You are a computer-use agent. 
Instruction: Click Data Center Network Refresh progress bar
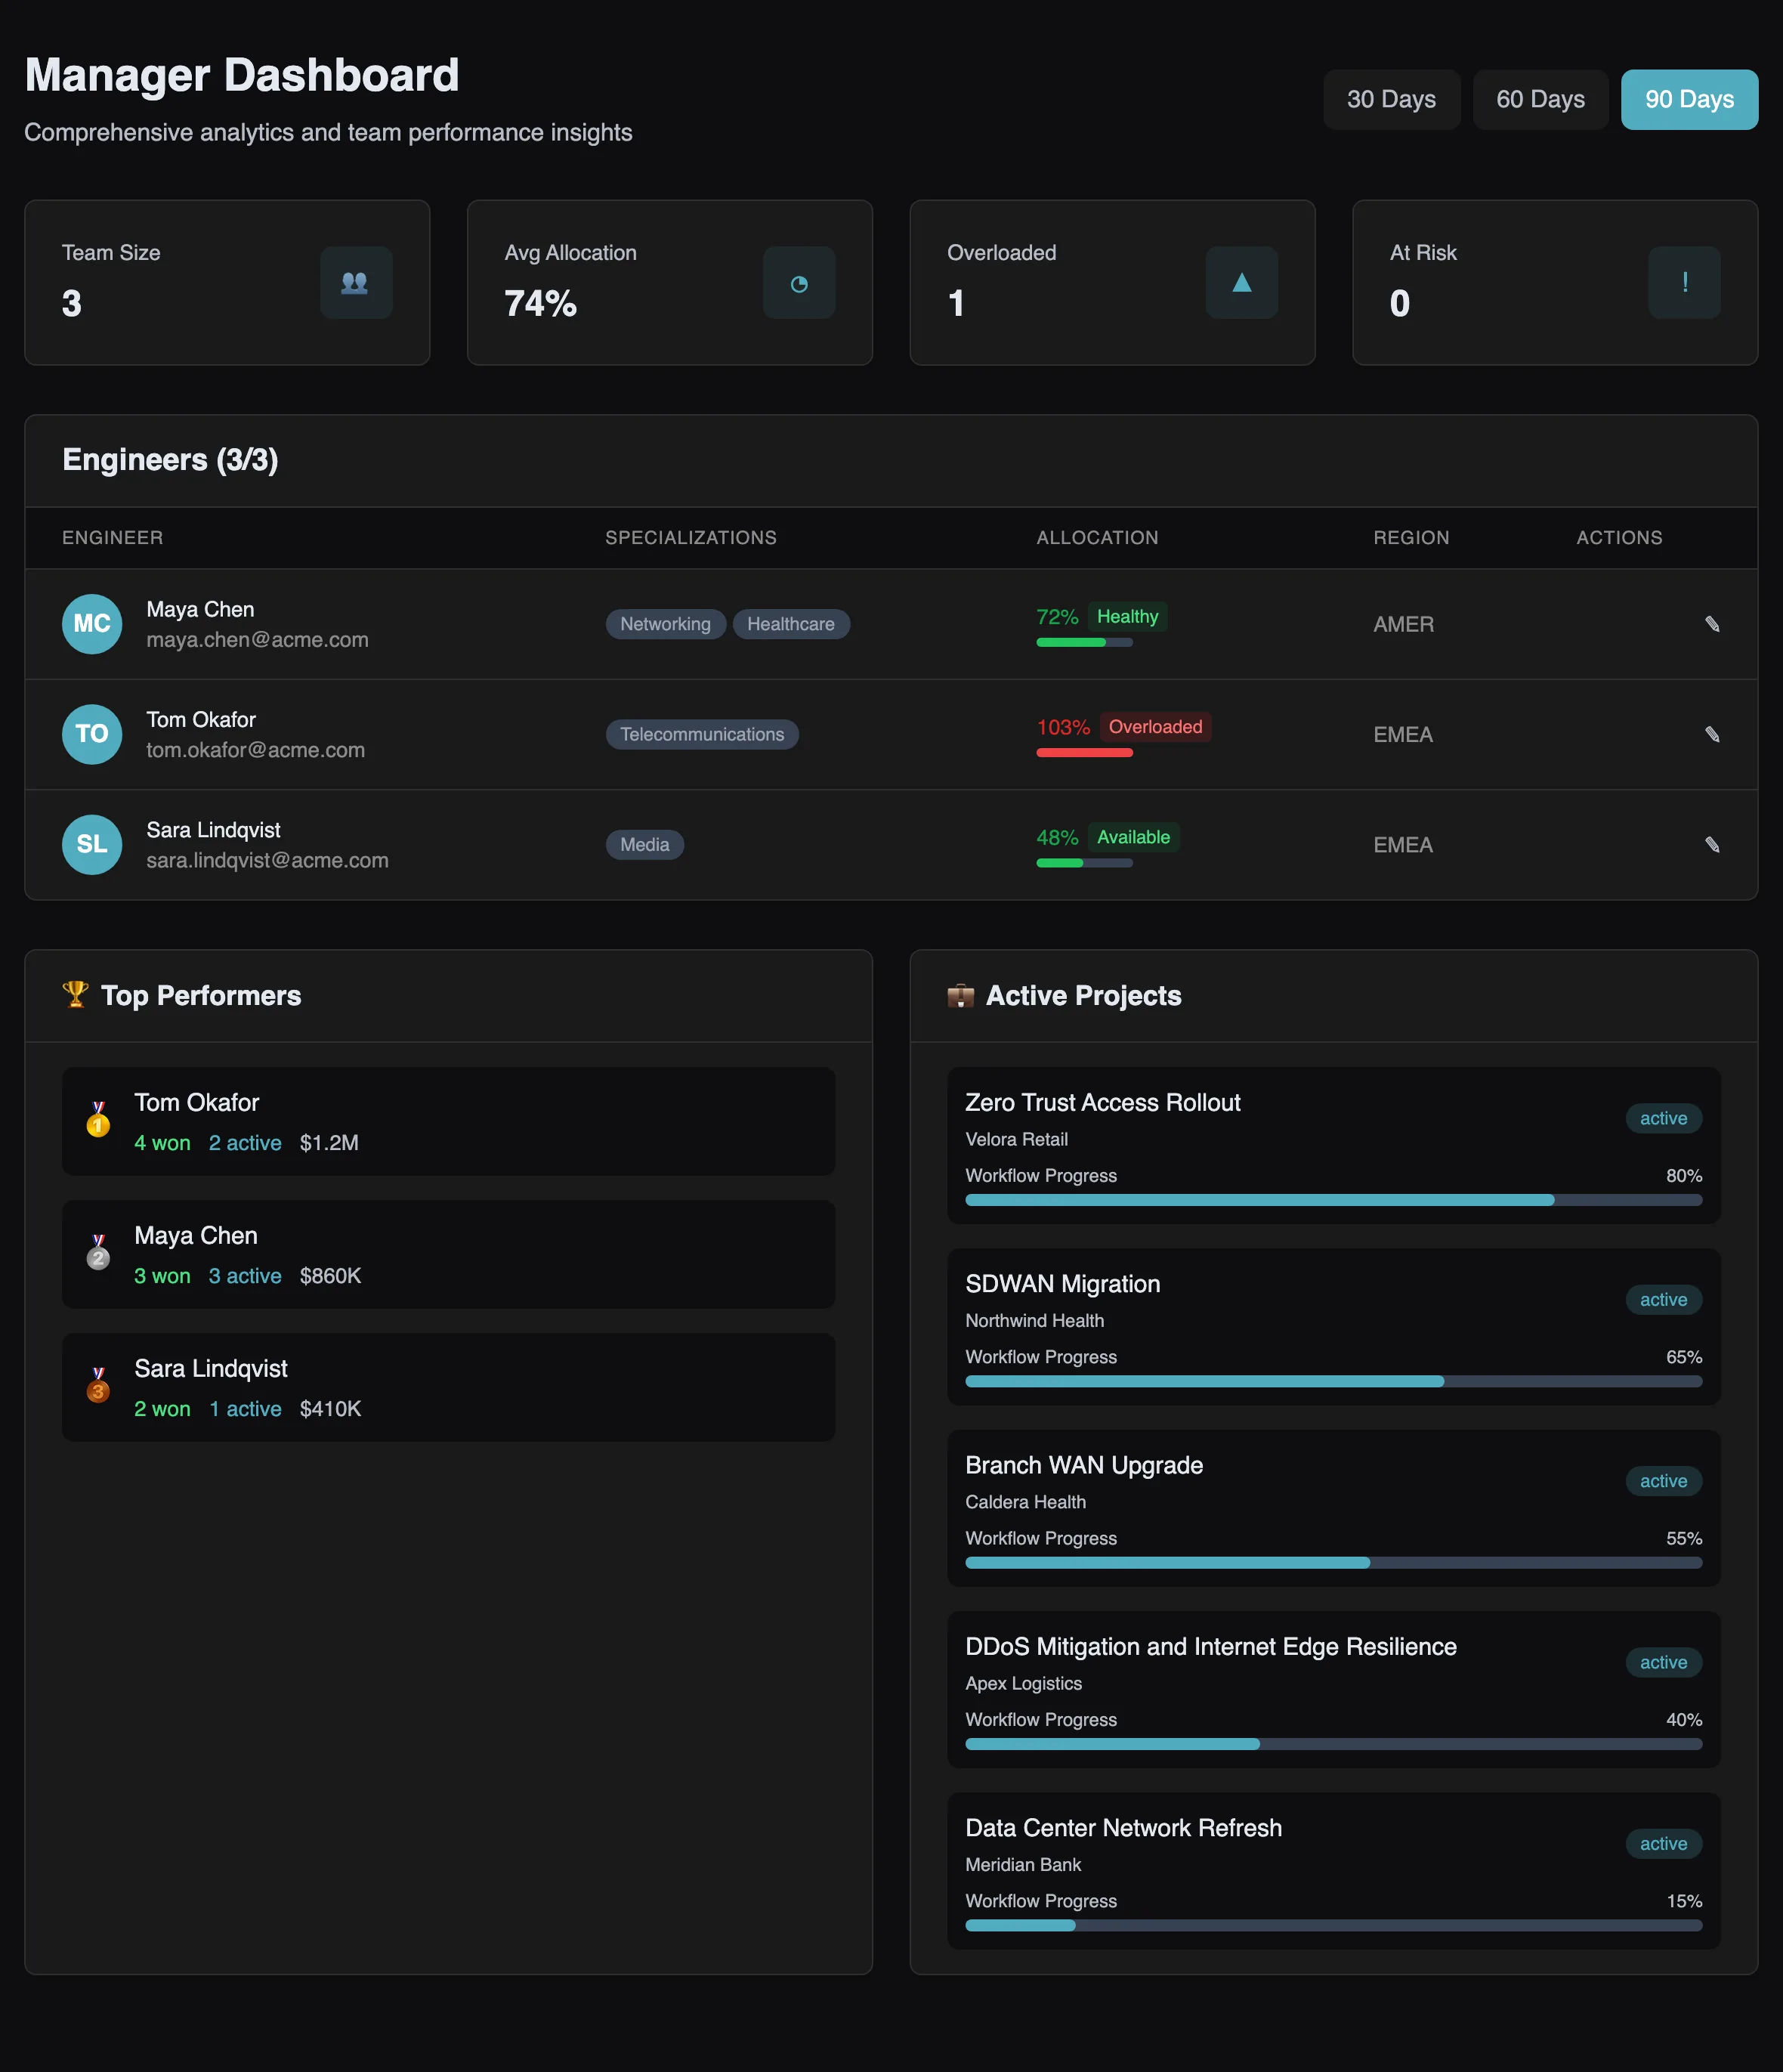pos(1334,1925)
